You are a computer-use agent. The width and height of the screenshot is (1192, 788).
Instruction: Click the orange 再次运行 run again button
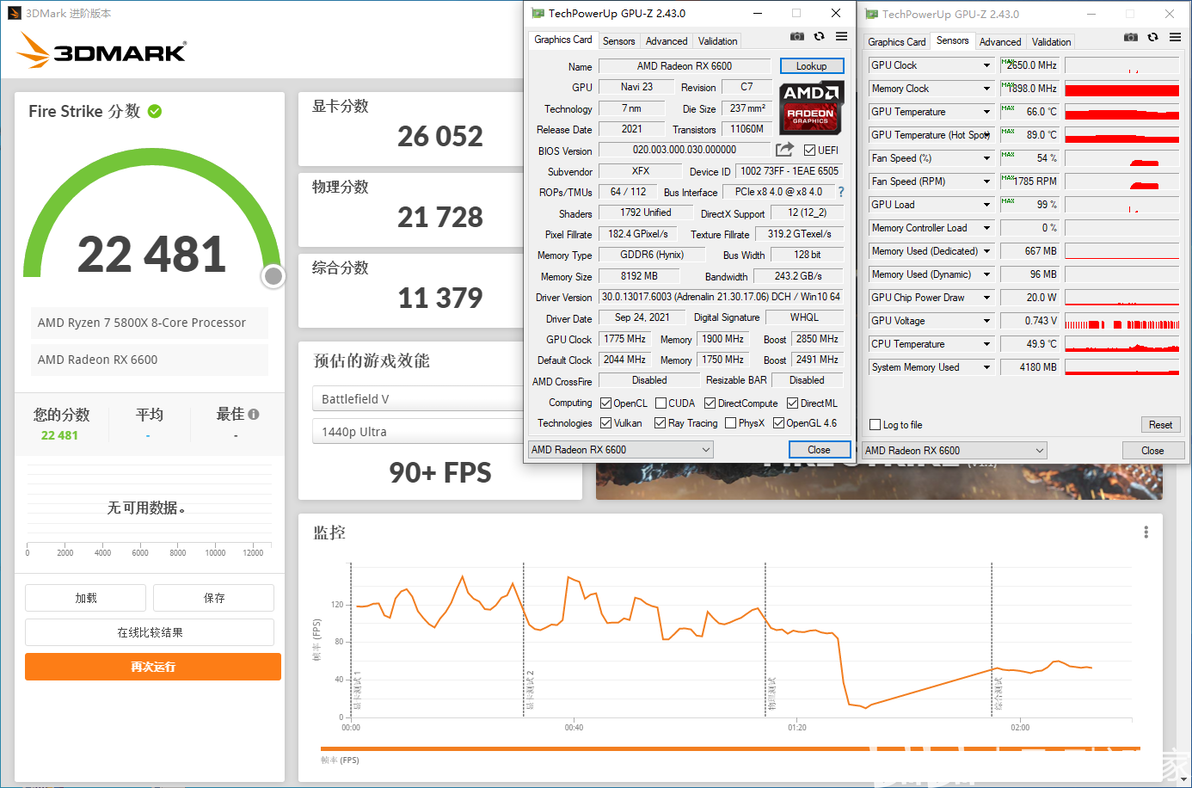click(153, 666)
